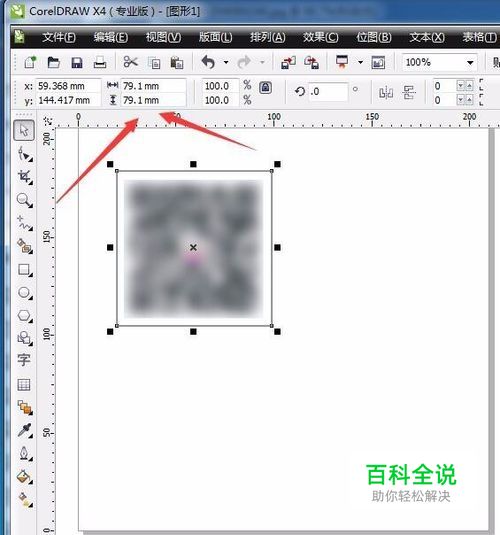The width and height of the screenshot is (500, 535).
Task: Click the blurred QR code image
Action: pyautogui.click(x=194, y=248)
